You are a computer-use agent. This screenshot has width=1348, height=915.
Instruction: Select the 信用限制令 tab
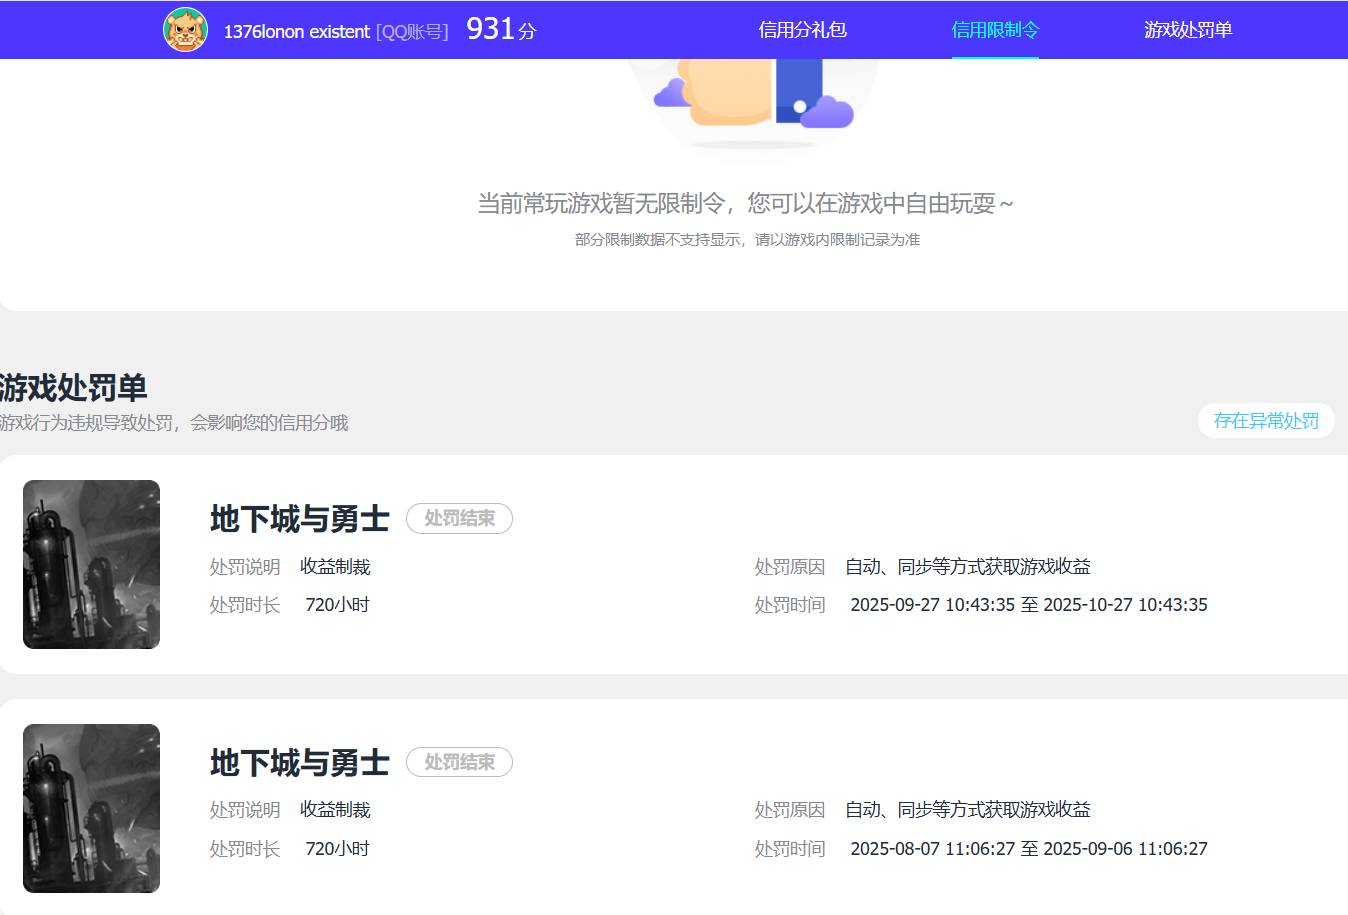995,30
